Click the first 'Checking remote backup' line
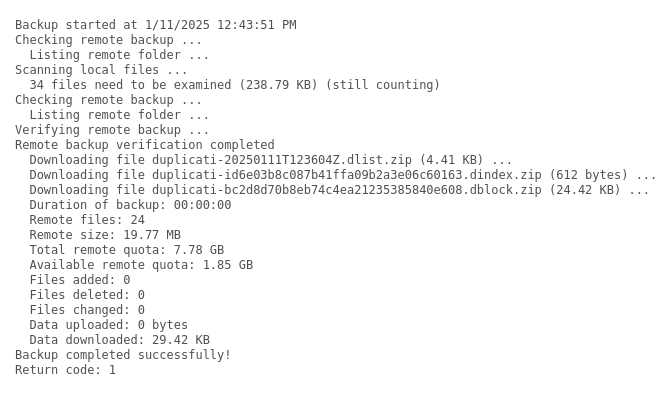Screen dimensions: 666x396 [108, 40]
